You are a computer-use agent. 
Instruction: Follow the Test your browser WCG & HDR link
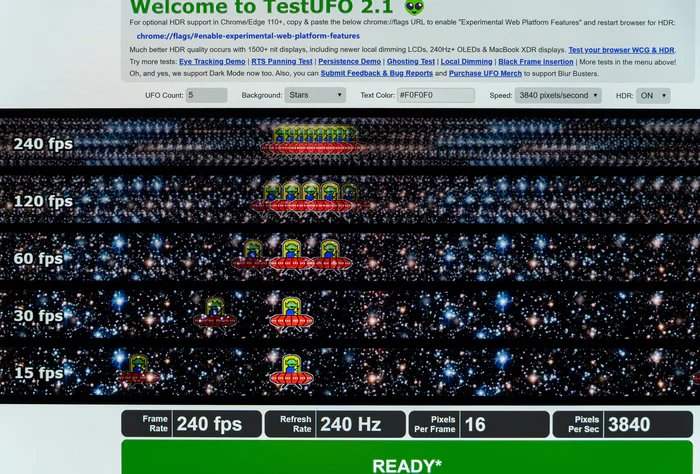[621, 50]
